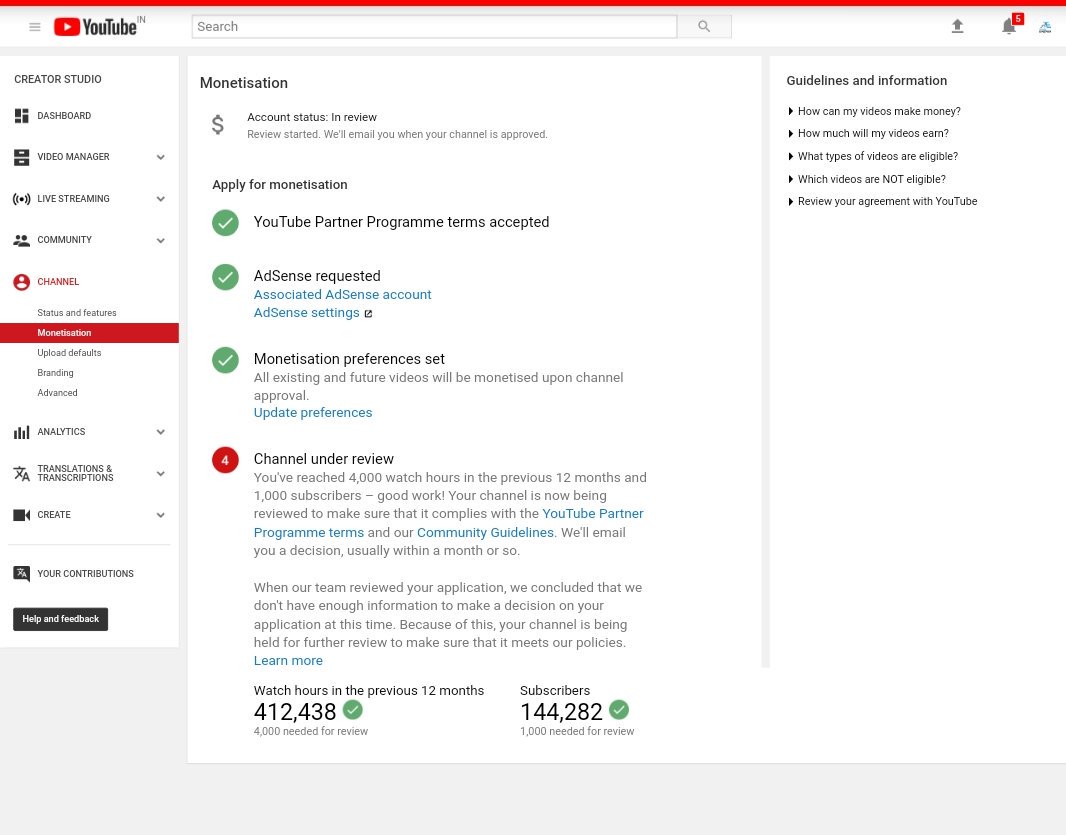Click the dollar sign account status icon
The width and height of the screenshot is (1066, 835).
point(218,124)
